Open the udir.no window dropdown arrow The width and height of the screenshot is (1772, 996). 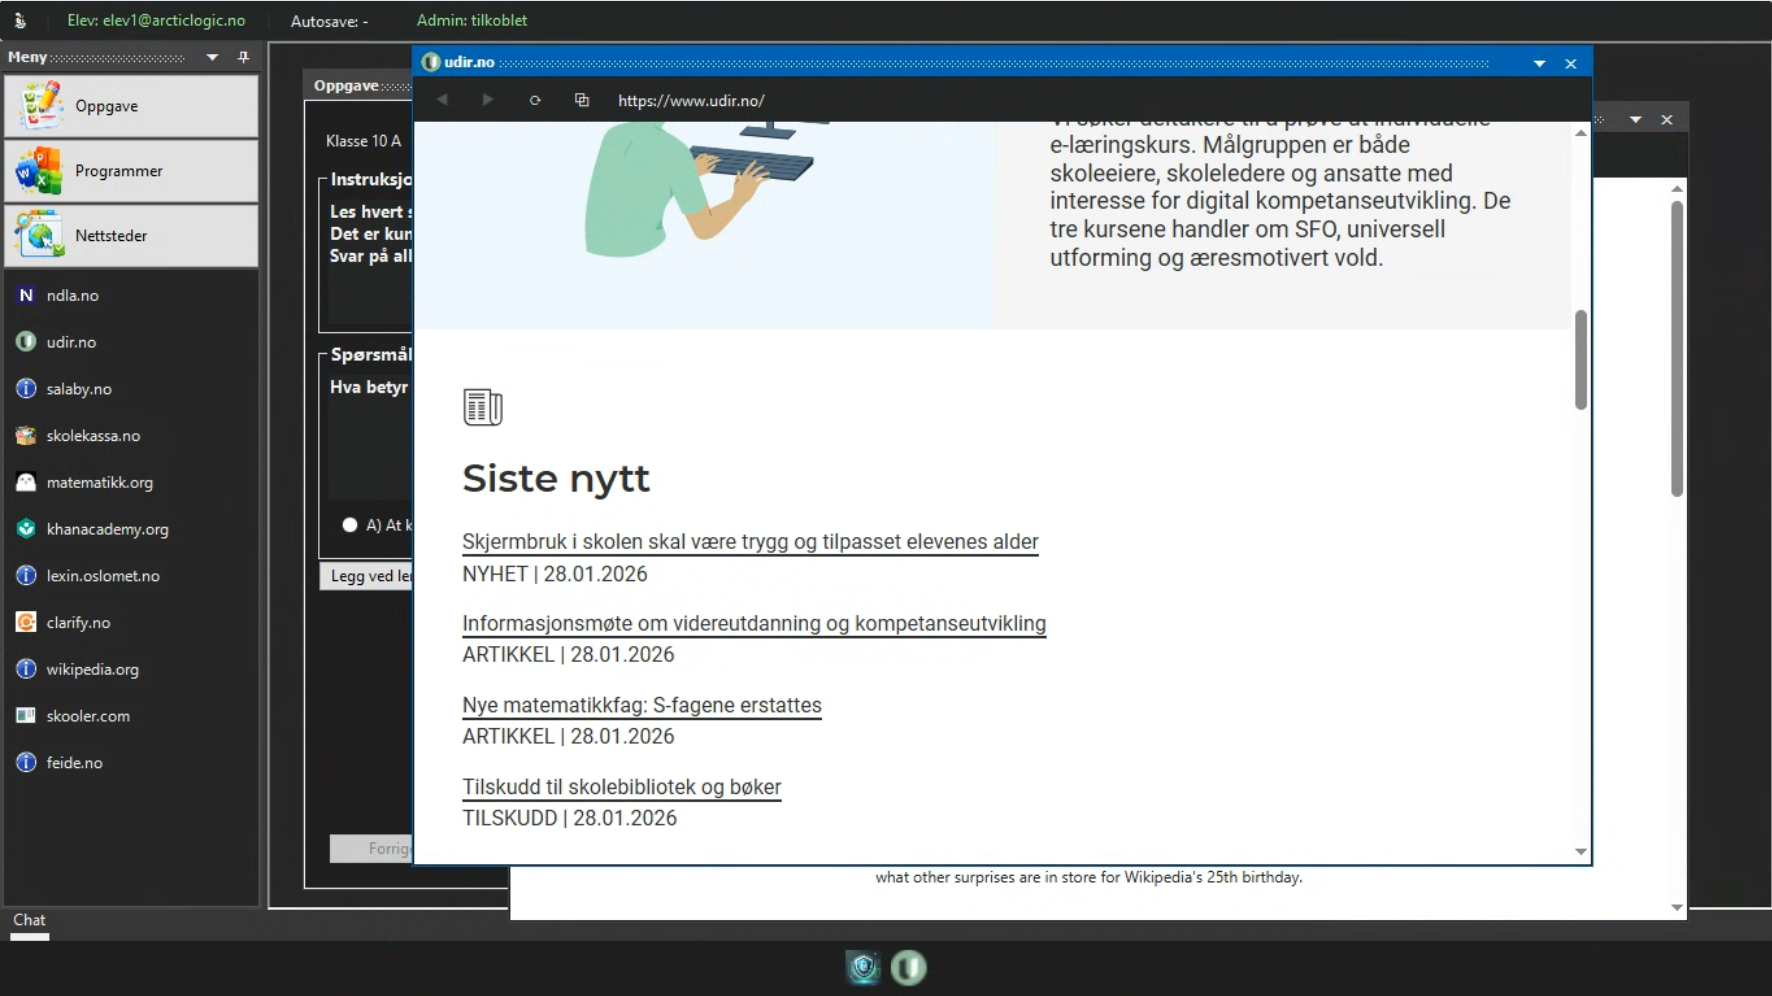[1538, 63]
